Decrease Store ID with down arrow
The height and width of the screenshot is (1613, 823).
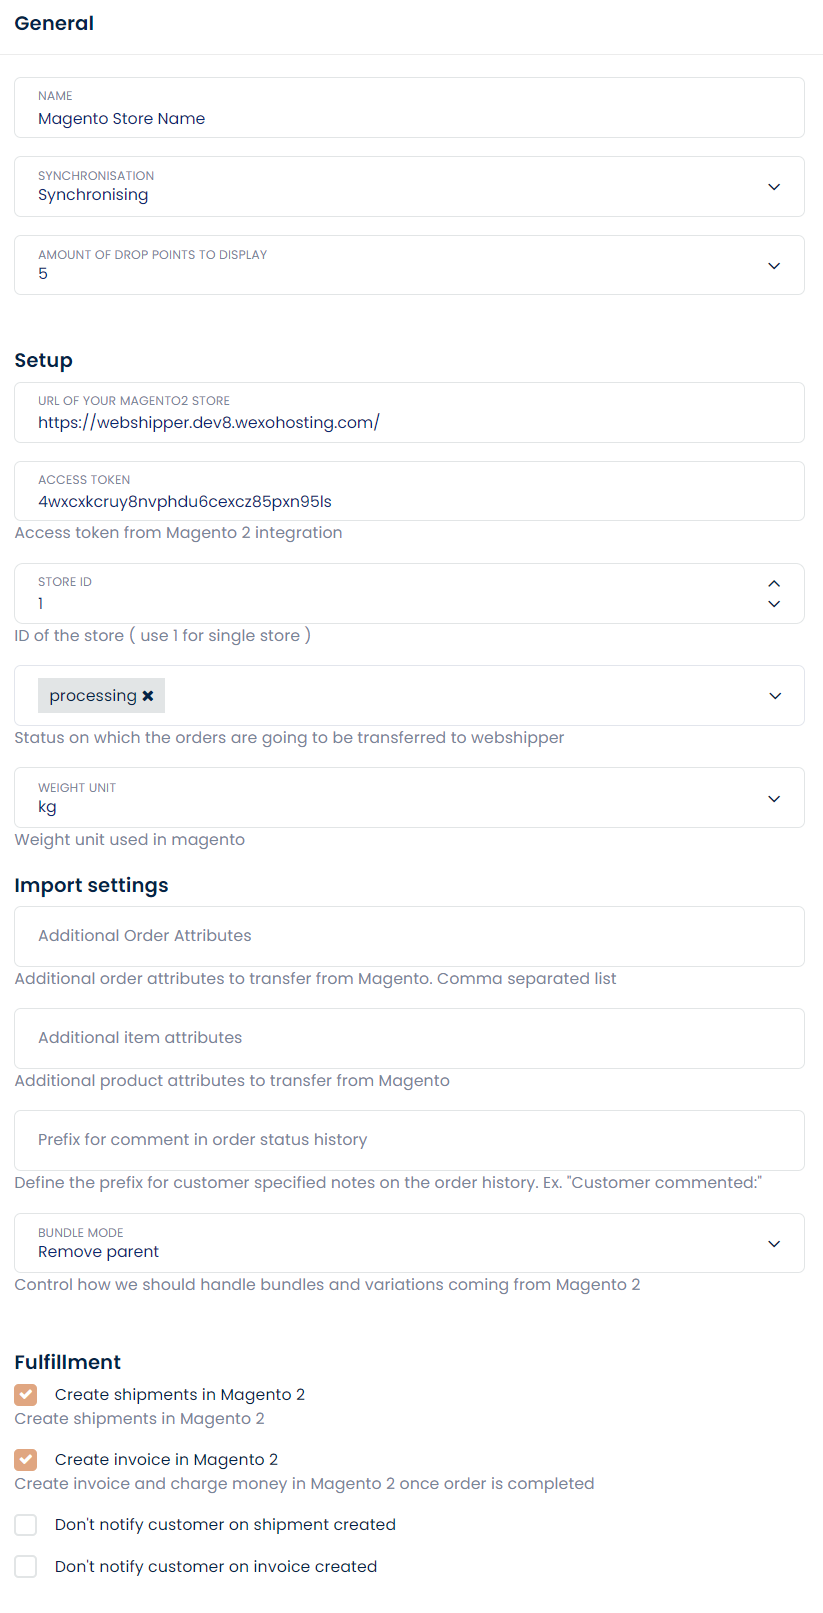pos(774,604)
